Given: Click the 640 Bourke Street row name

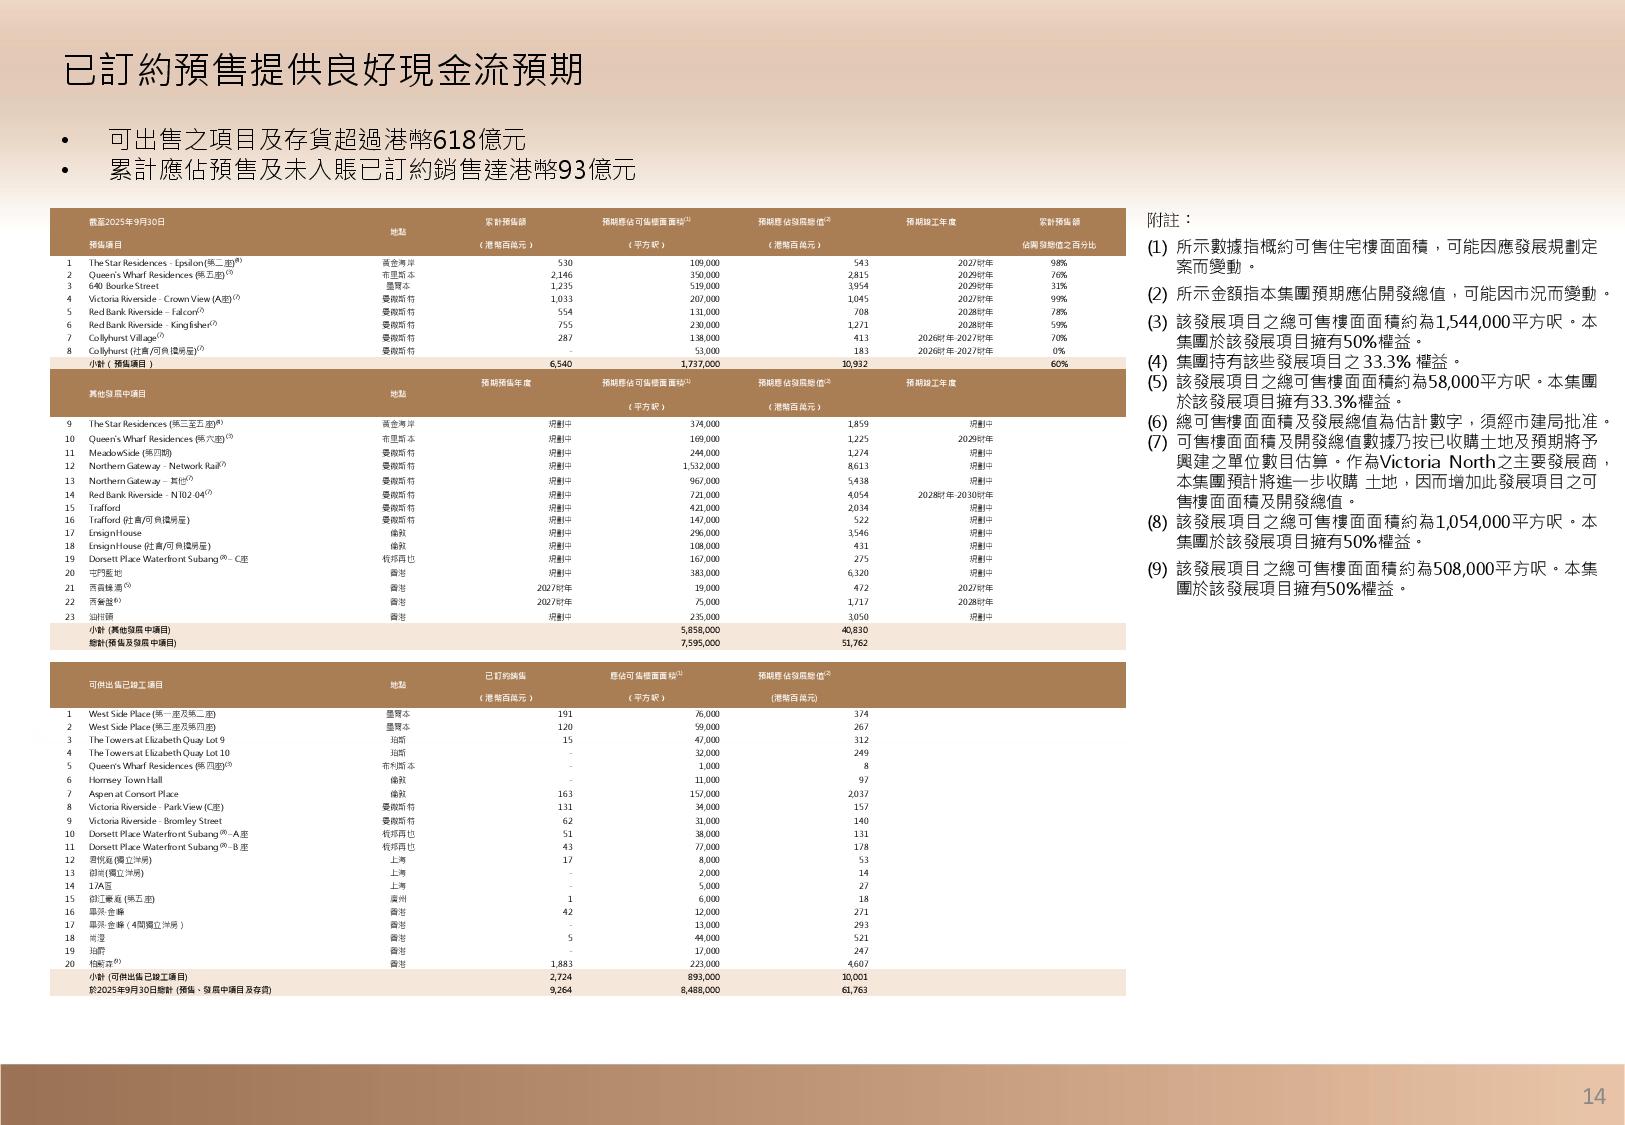Looking at the screenshot, I should click(124, 286).
